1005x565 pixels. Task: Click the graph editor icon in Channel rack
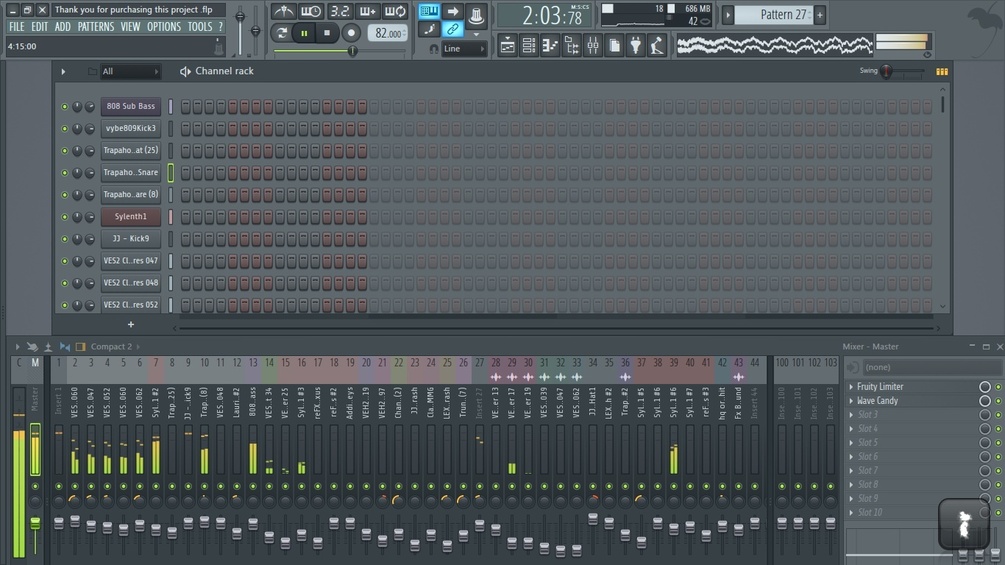click(x=942, y=72)
